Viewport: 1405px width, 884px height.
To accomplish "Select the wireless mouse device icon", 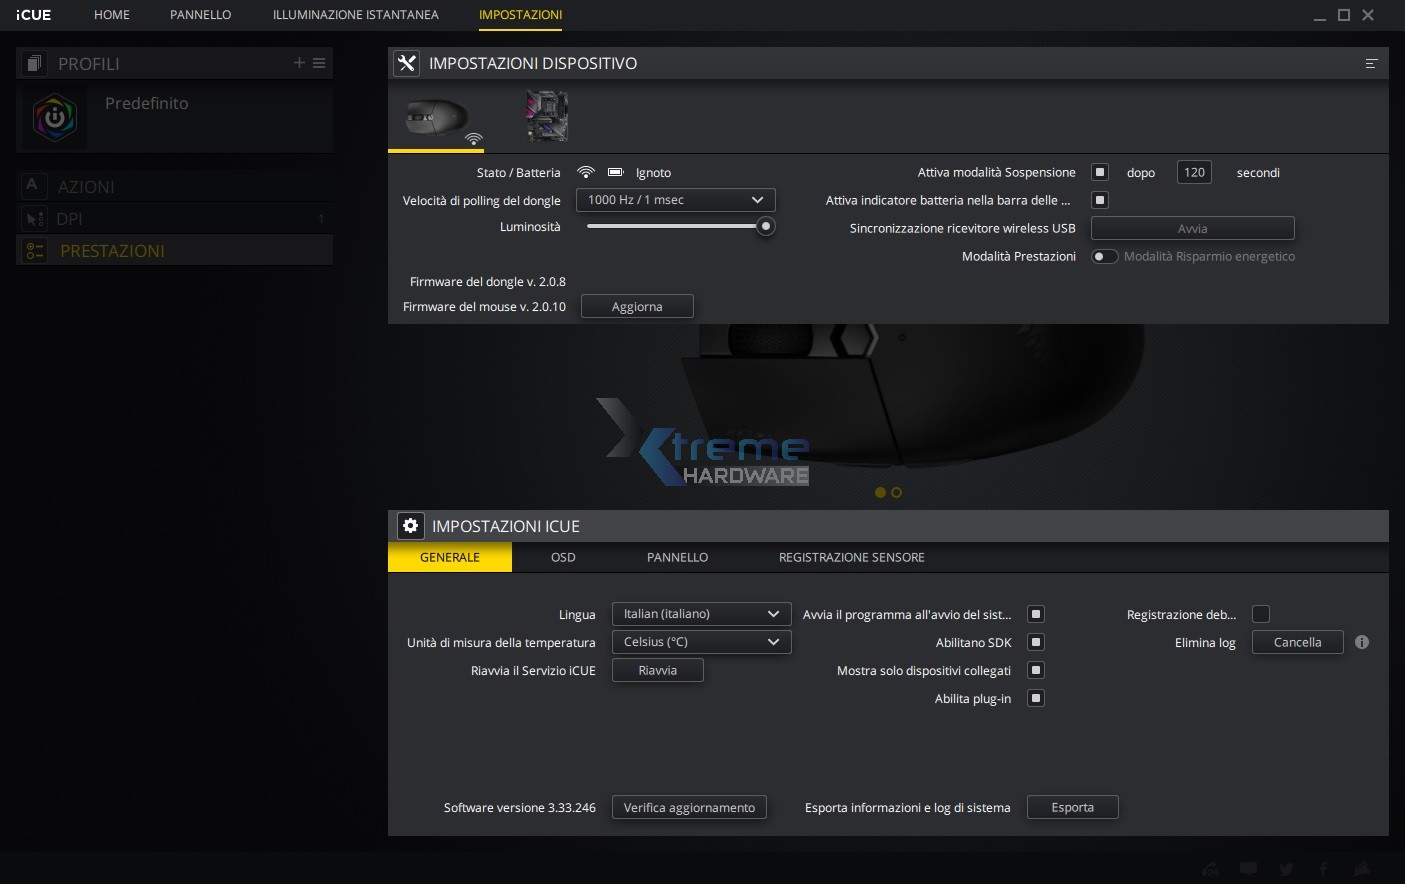I will coord(437,118).
